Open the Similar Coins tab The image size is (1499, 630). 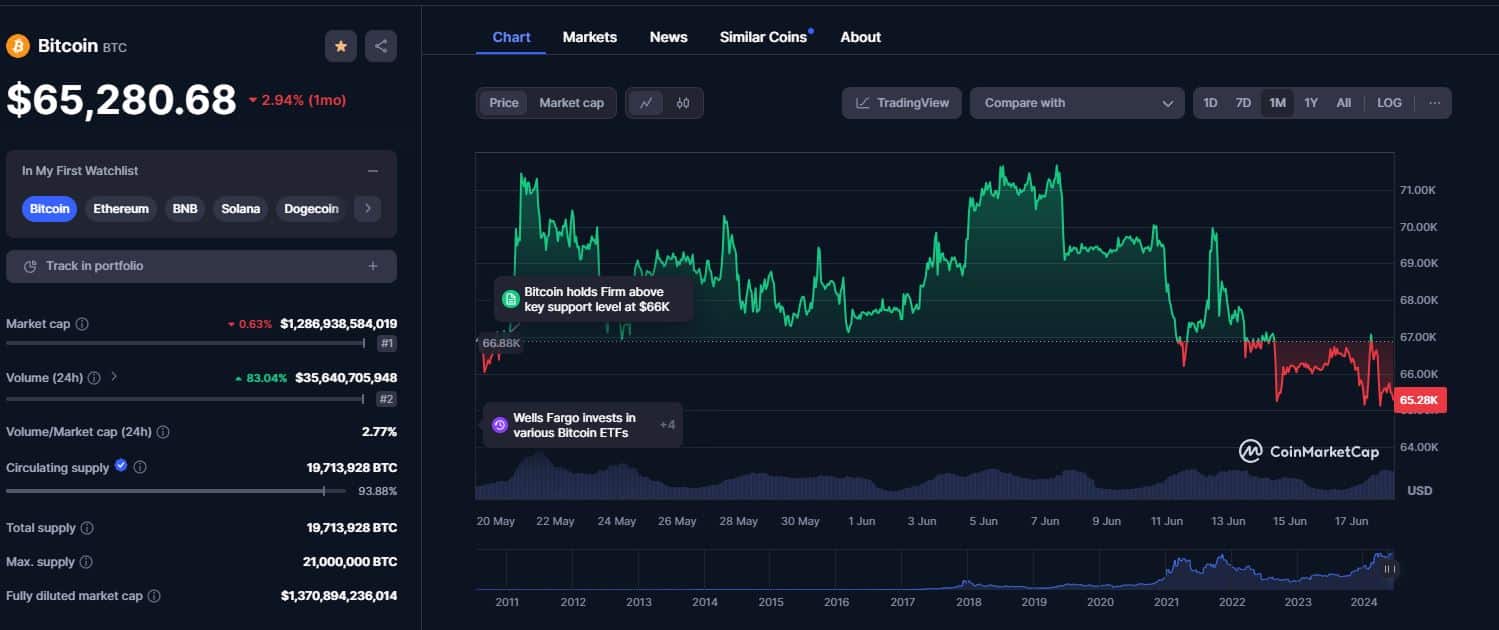[764, 37]
